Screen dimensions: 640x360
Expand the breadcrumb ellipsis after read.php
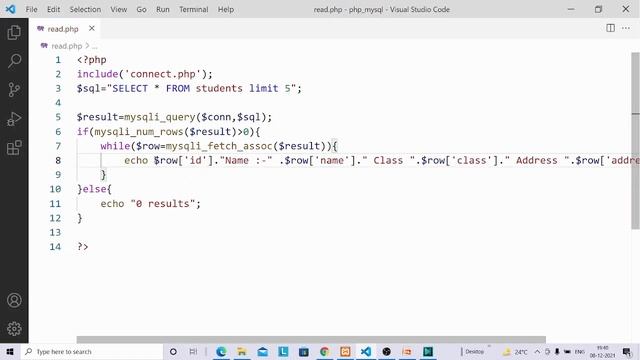95,46
